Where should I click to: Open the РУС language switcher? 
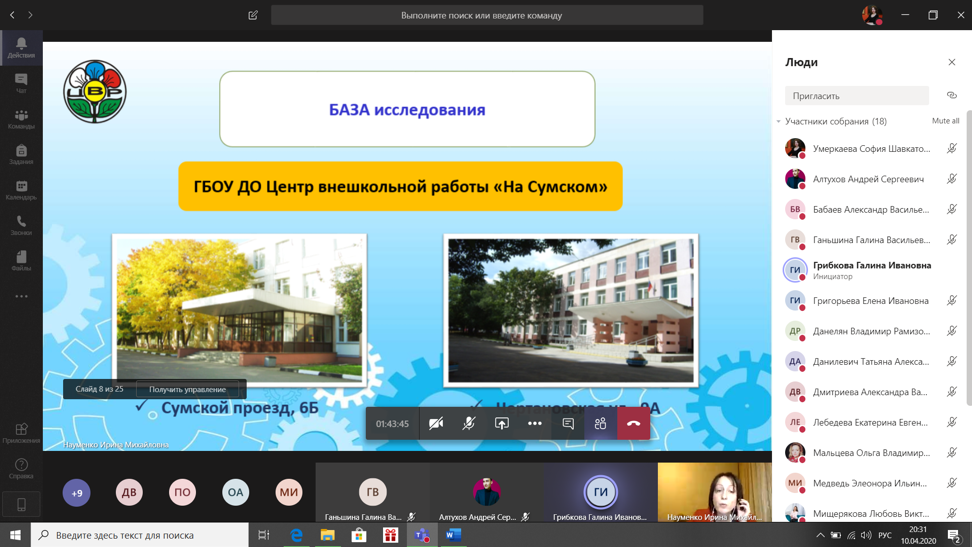coord(885,535)
